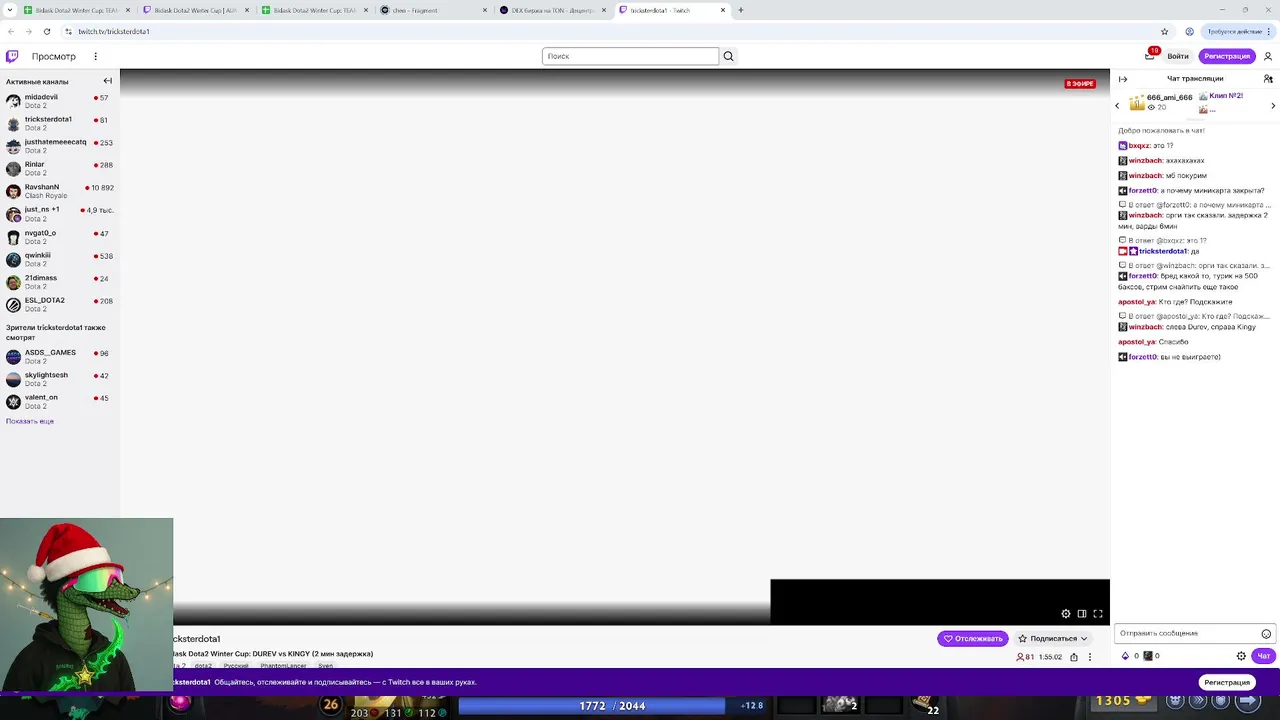Open the justhatemeeecatq channel in the sidebar
The height and width of the screenshot is (720, 1280).
coord(60,146)
